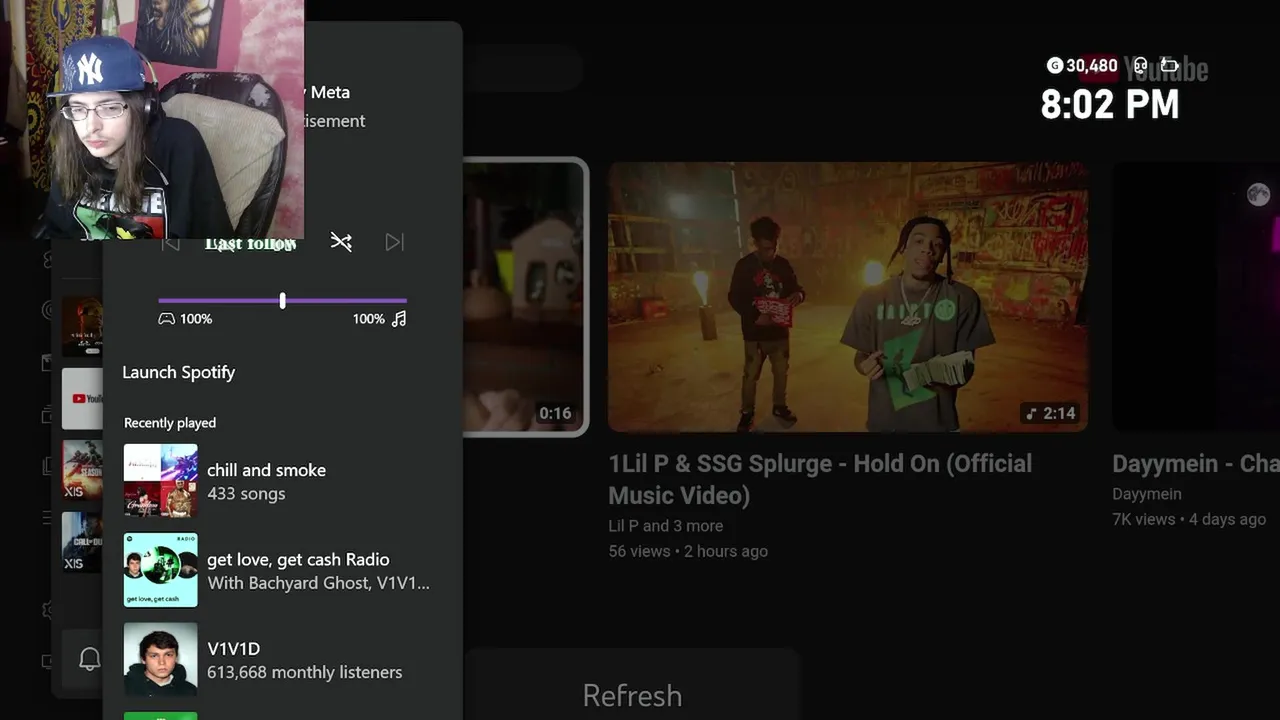The height and width of the screenshot is (720, 1280).
Task: Click the Refresh button
Action: [x=632, y=695]
